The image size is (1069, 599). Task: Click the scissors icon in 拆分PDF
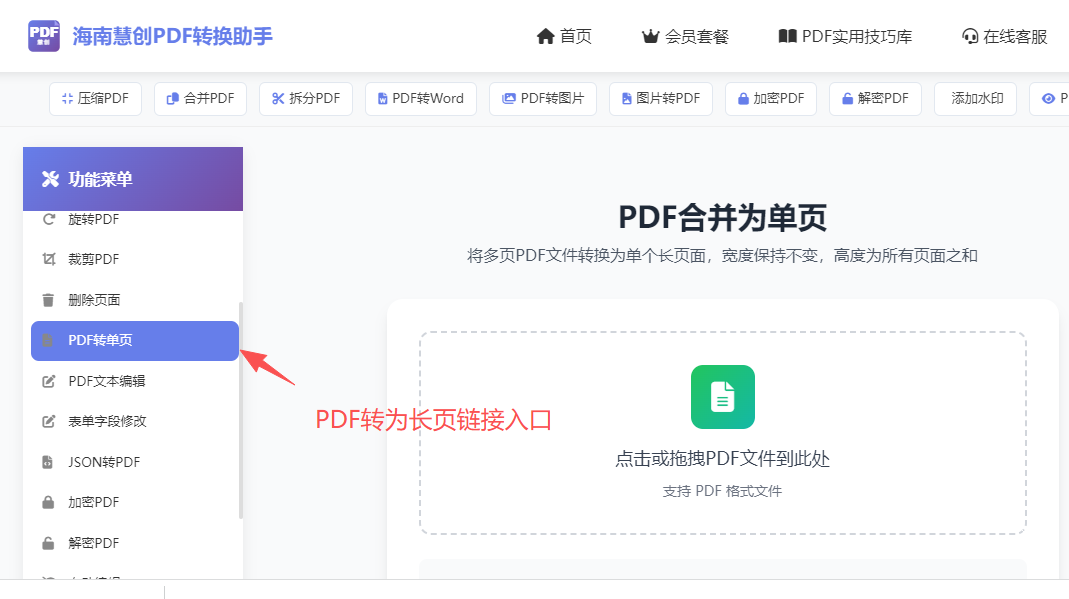point(277,99)
